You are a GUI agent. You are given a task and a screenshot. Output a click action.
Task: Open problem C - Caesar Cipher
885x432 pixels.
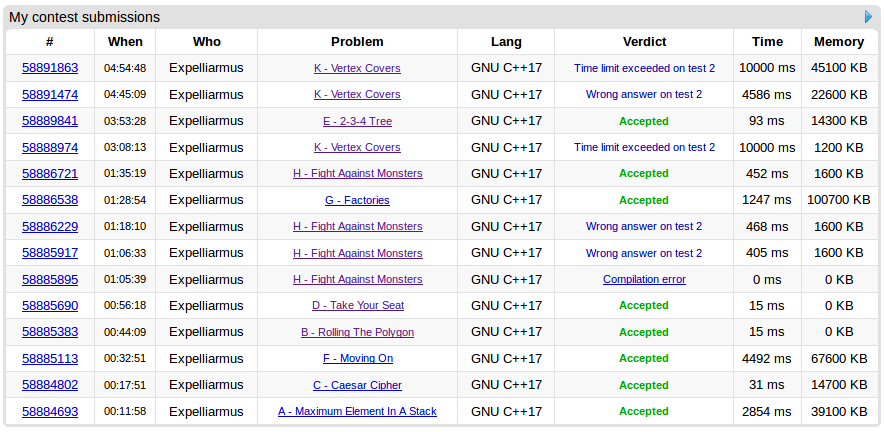tap(357, 385)
